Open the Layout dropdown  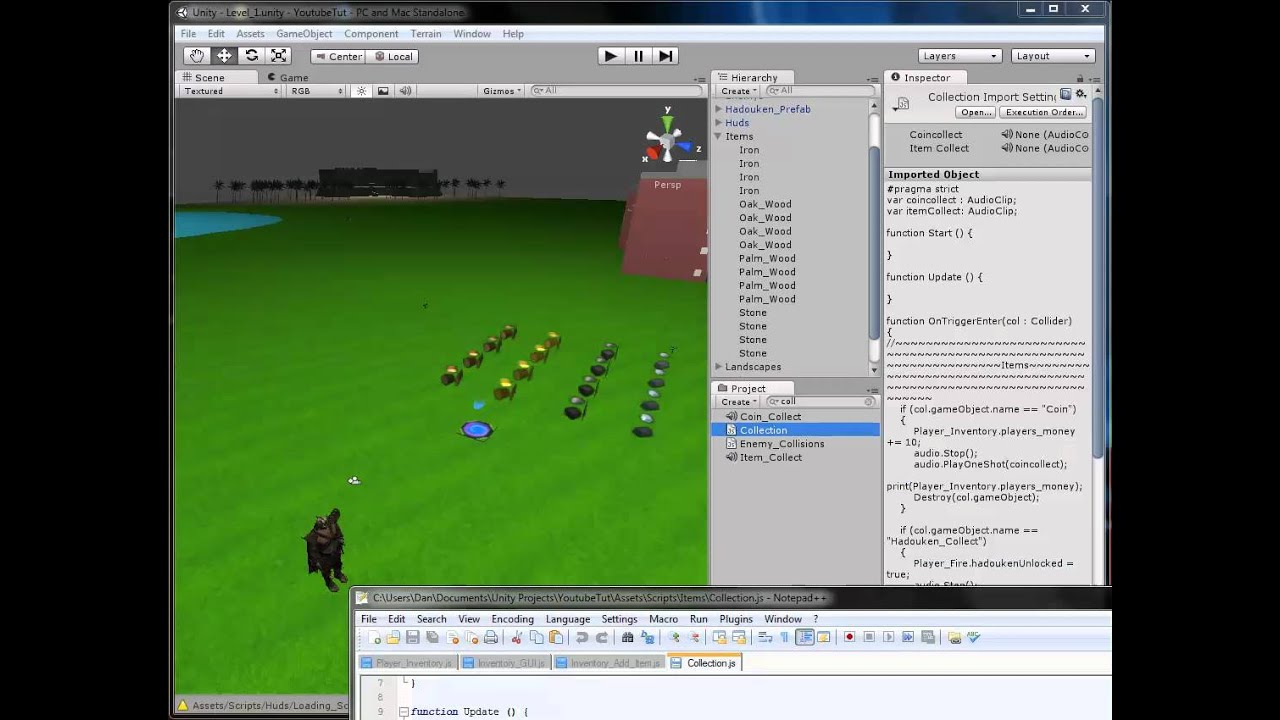(1053, 56)
